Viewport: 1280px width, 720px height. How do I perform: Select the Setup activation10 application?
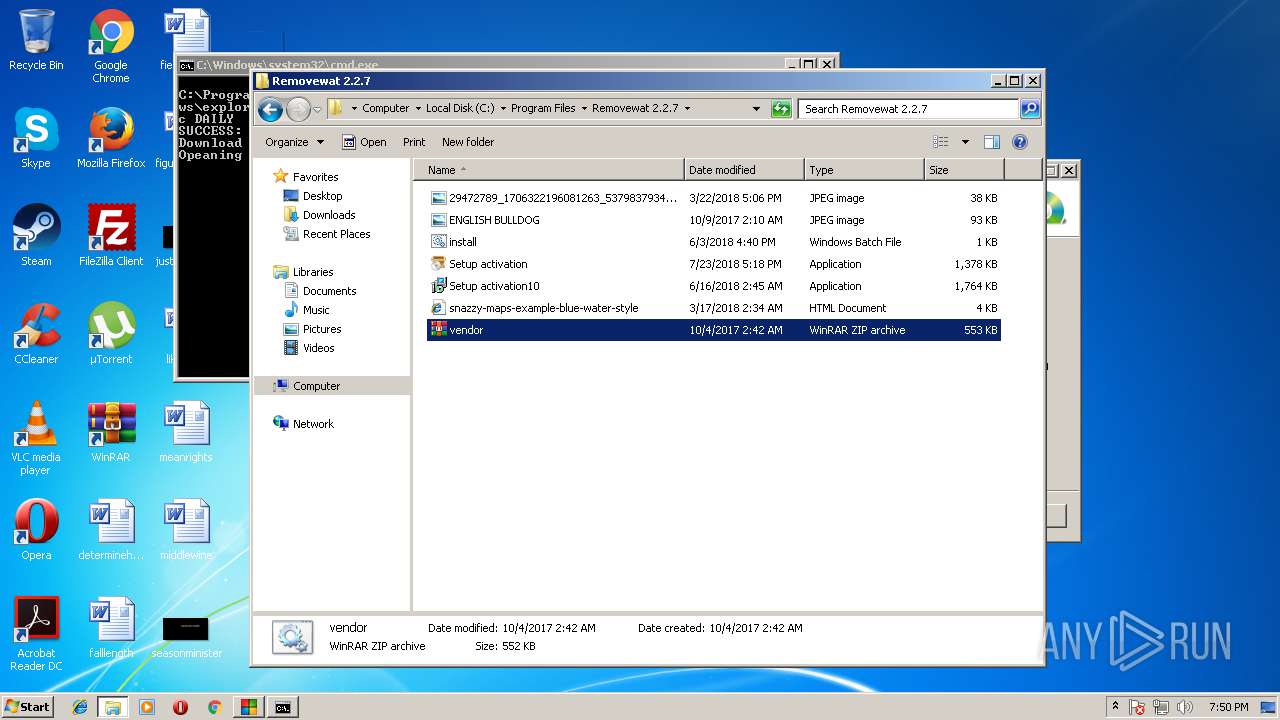coord(714,286)
